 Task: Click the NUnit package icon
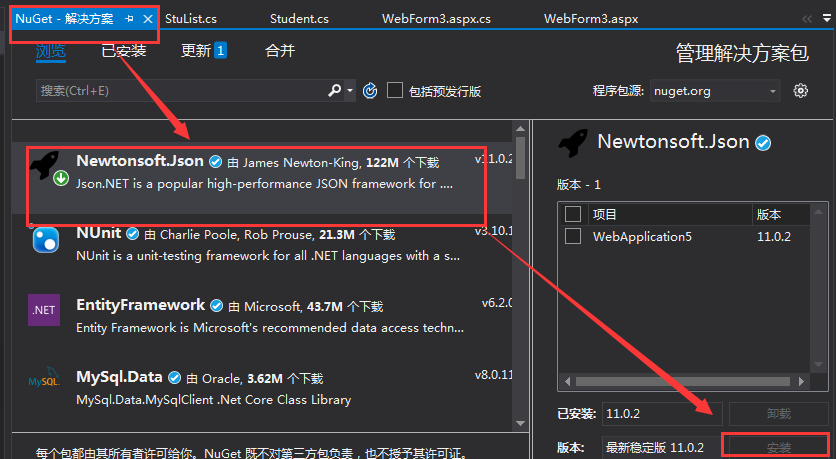point(46,240)
